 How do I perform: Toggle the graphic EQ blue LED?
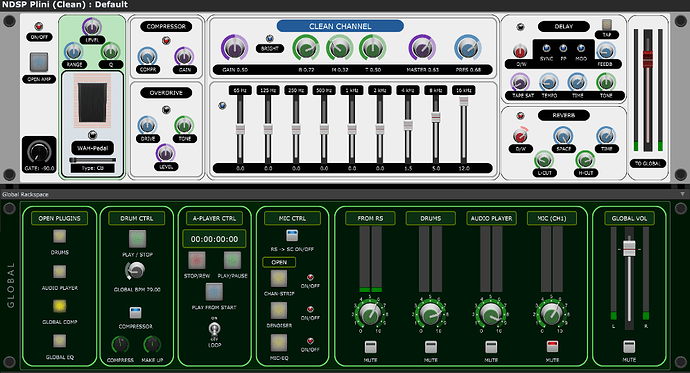pos(222,106)
